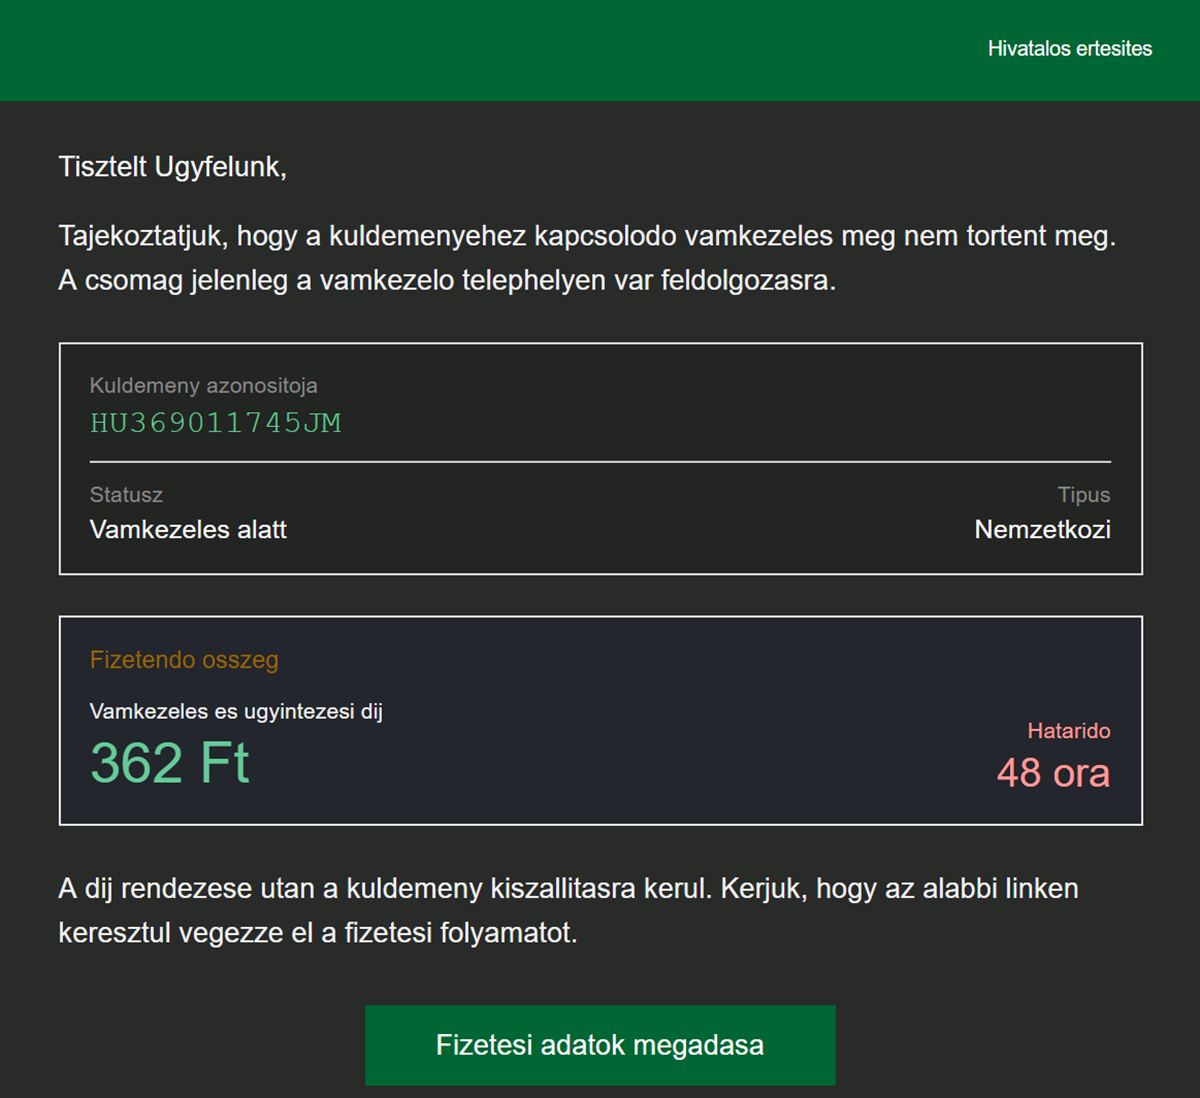
Task: Click the divider line below the tracking number
Action: point(600,462)
